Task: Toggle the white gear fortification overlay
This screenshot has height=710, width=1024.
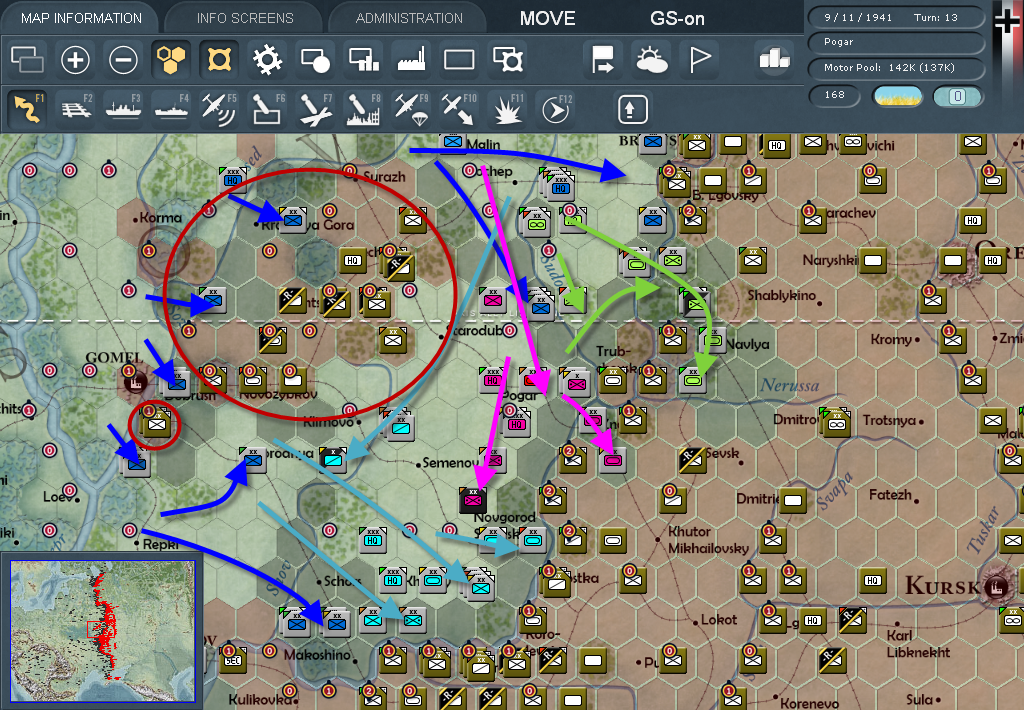Action: tap(267, 60)
